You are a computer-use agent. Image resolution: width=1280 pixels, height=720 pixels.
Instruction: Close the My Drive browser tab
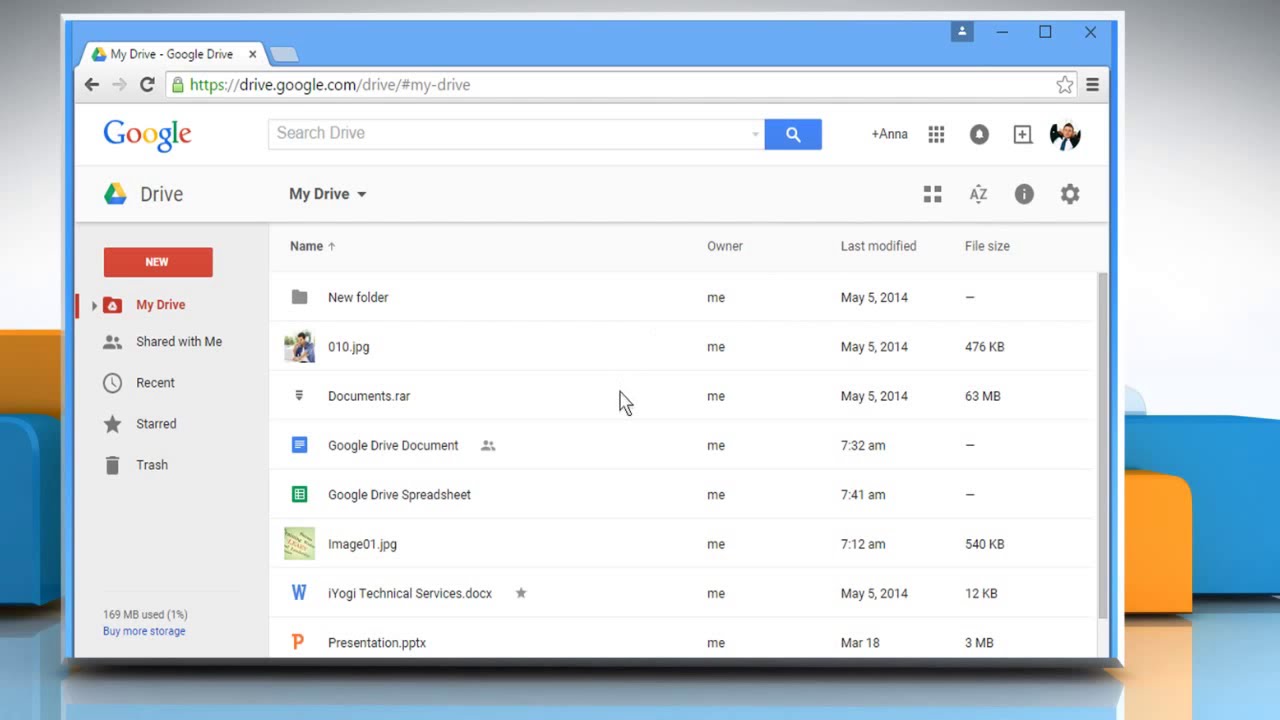coord(252,54)
